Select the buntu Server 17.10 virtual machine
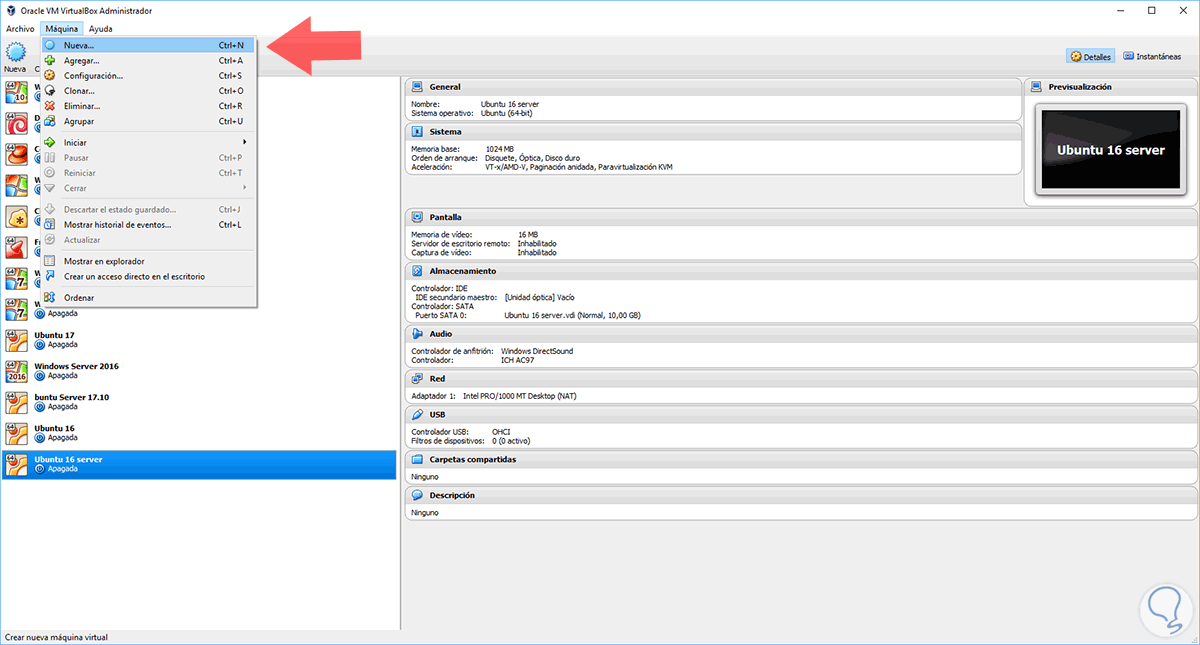Screen dimensions: 1200x645 coord(200,402)
